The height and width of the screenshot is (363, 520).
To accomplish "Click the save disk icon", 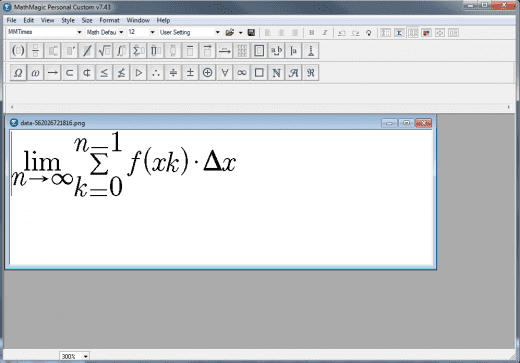I will 251,32.
